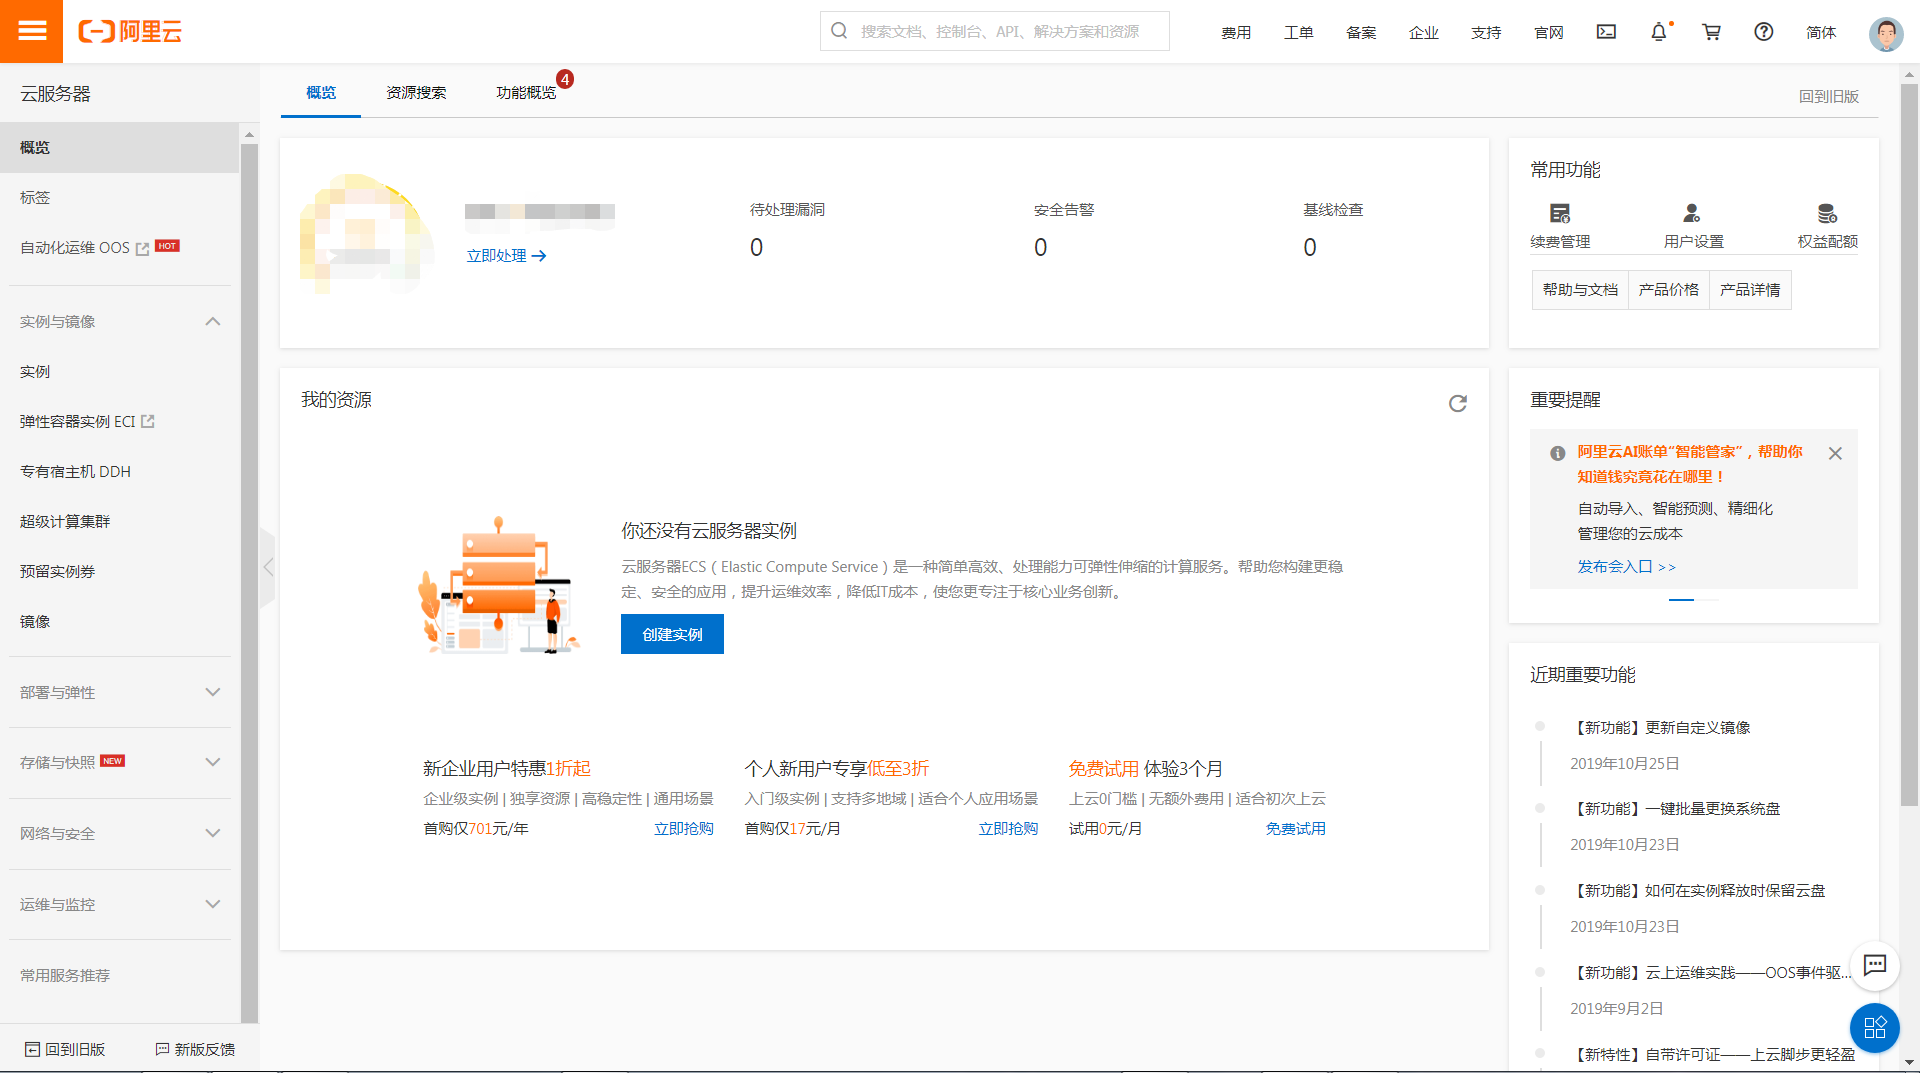The width and height of the screenshot is (1920, 1073).
Task: Click the blue apps floating button
Action: pyautogui.click(x=1875, y=1027)
